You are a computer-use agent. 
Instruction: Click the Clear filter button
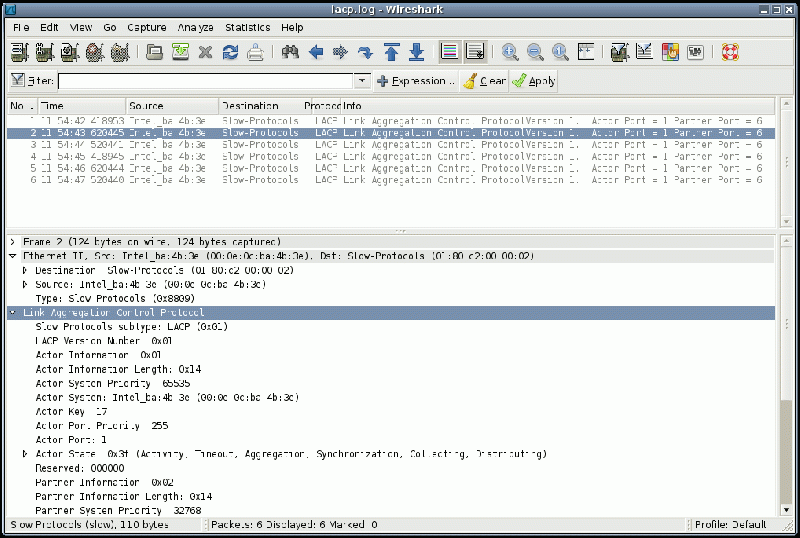click(484, 81)
